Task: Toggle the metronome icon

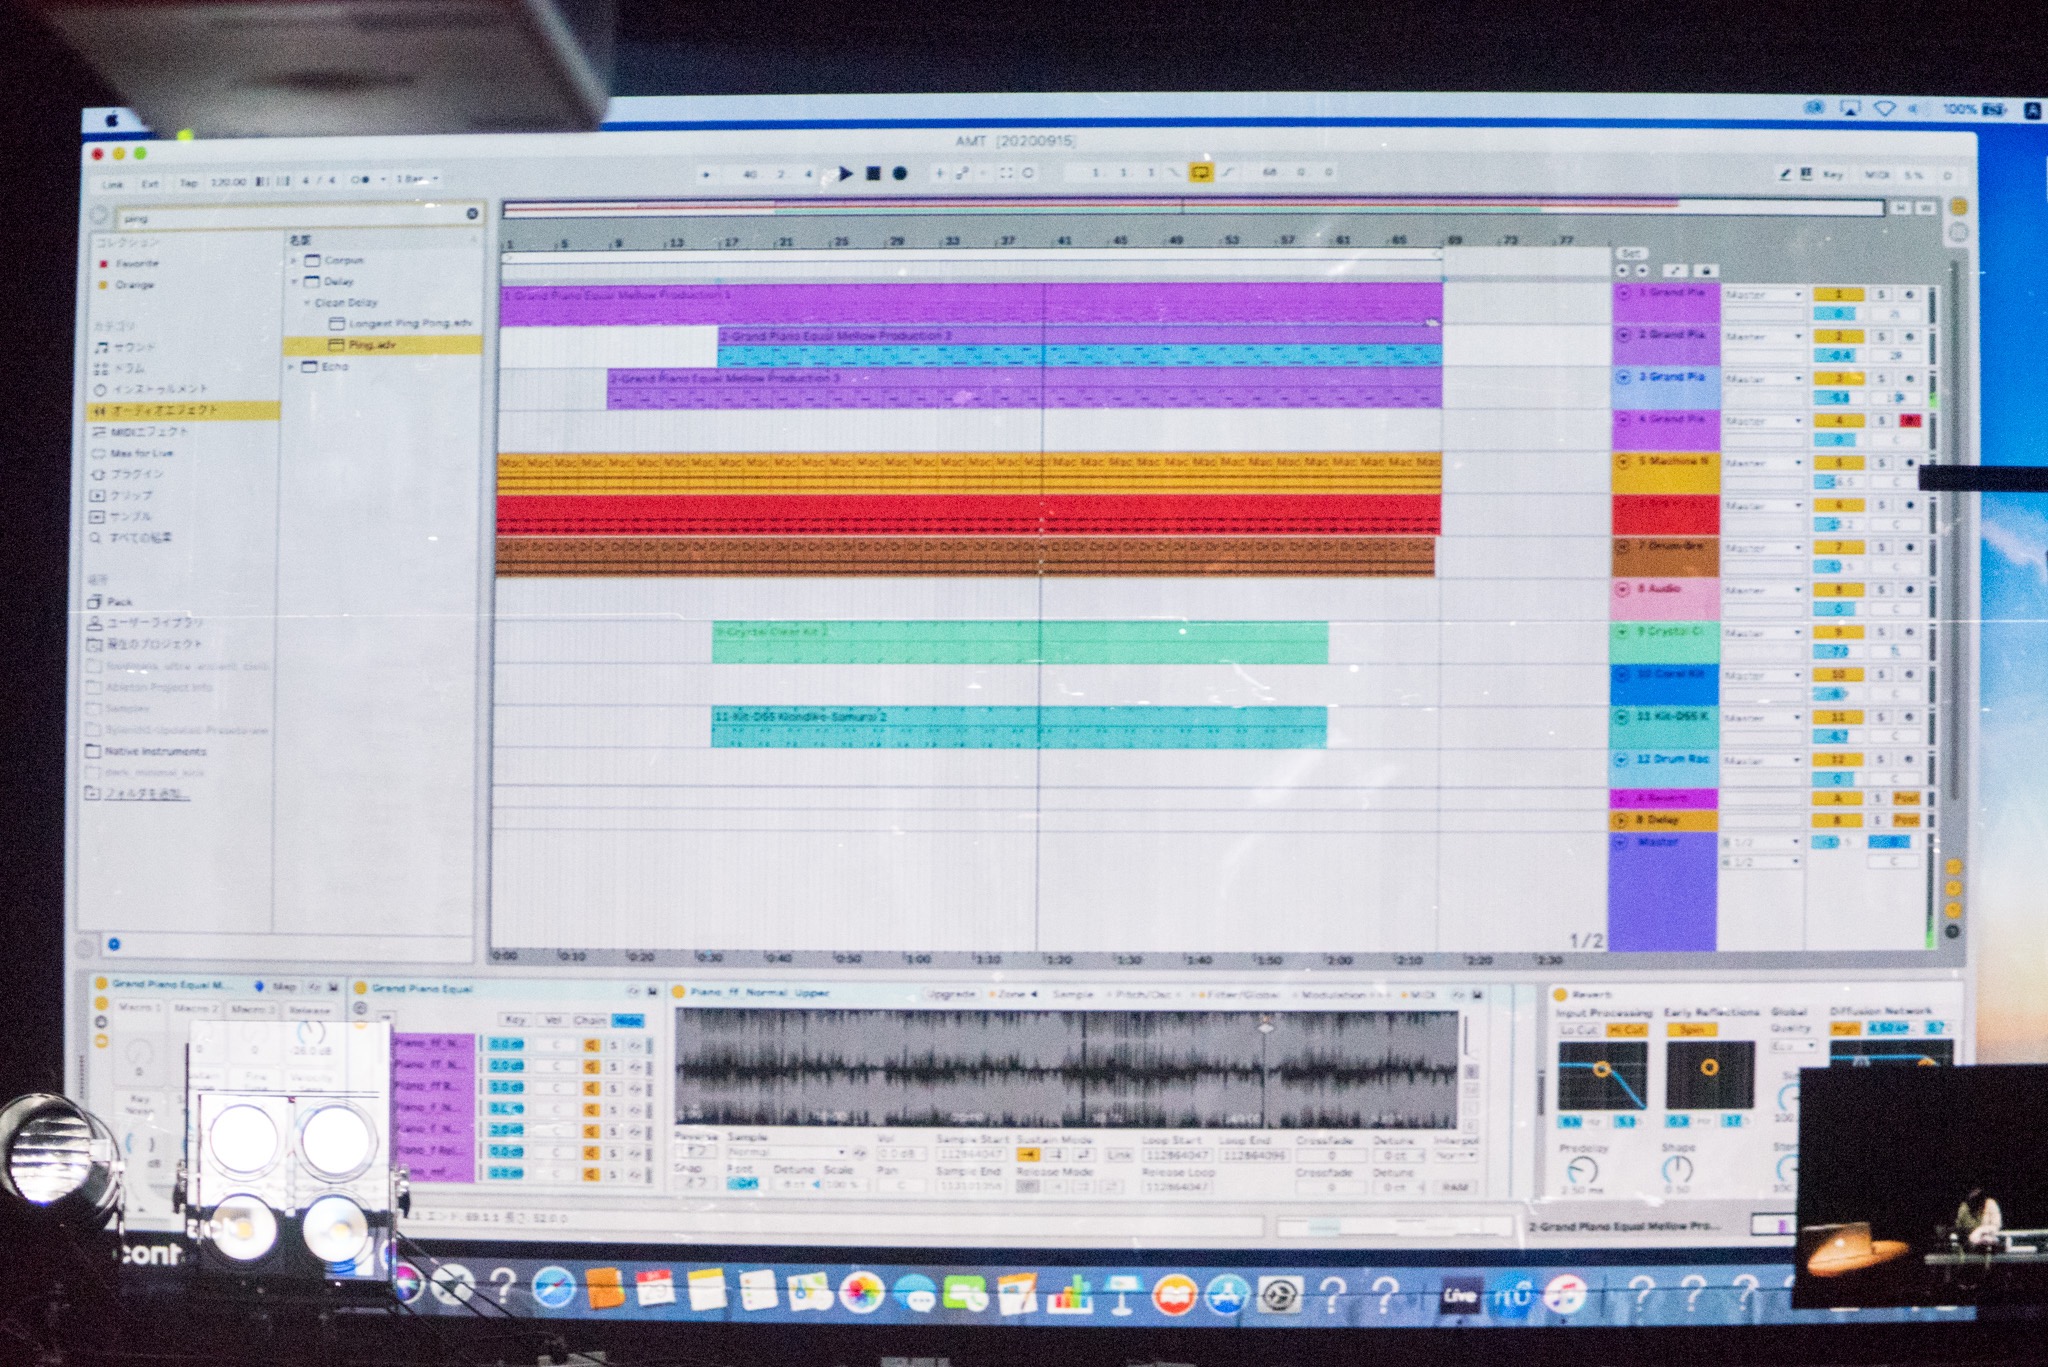Action: [x=361, y=181]
